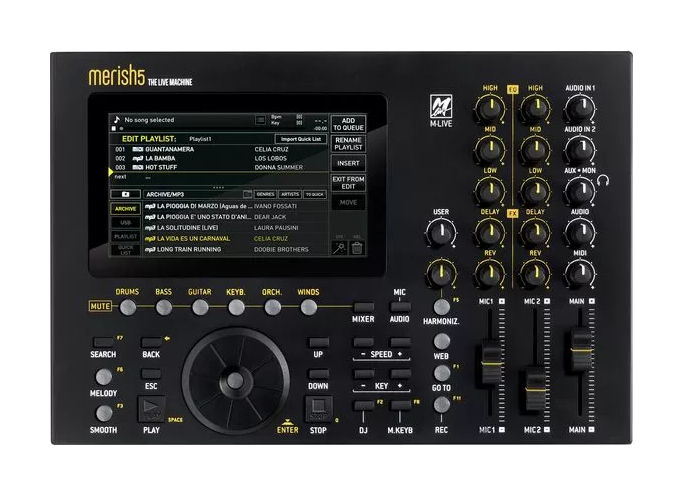Tap the music note icon by No song selected
The width and height of the screenshot is (684, 497).
tap(116, 119)
